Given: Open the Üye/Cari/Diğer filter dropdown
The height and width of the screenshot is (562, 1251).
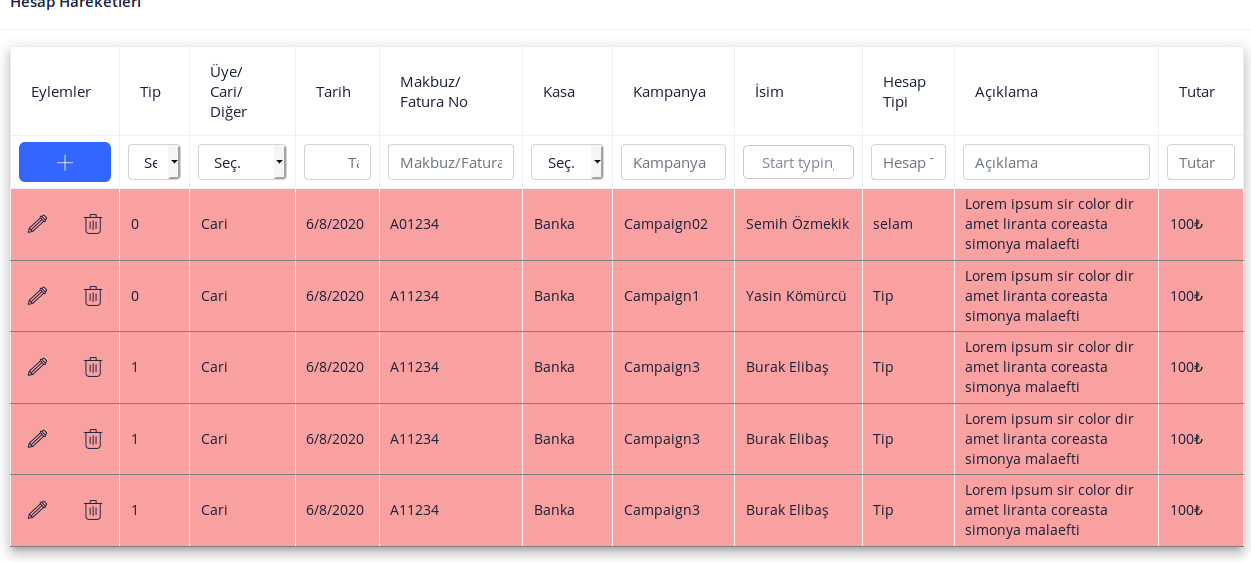Looking at the screenshot, I should click(x=242, y=162).
